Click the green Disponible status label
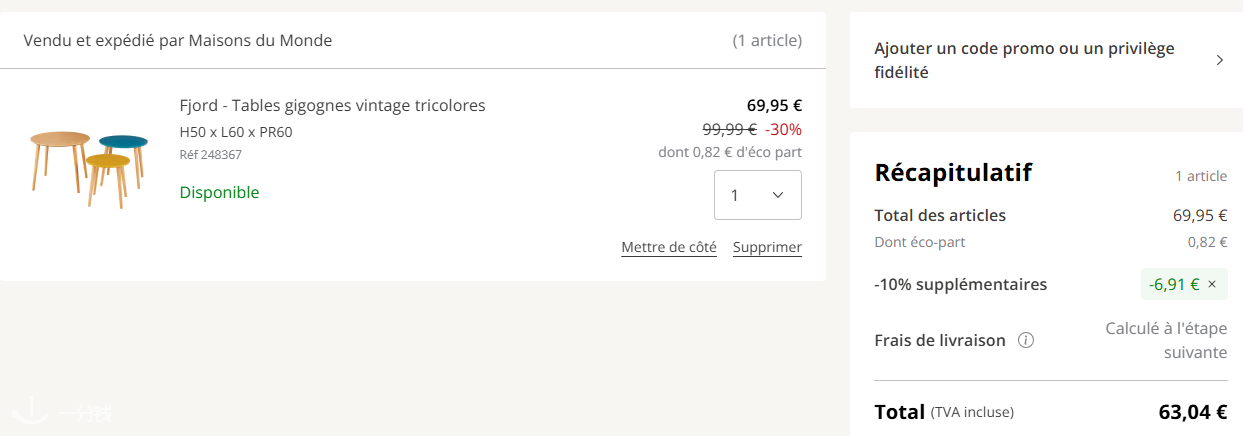The image size is (1243, 436). pyautogui.click(x=219, y=192)
